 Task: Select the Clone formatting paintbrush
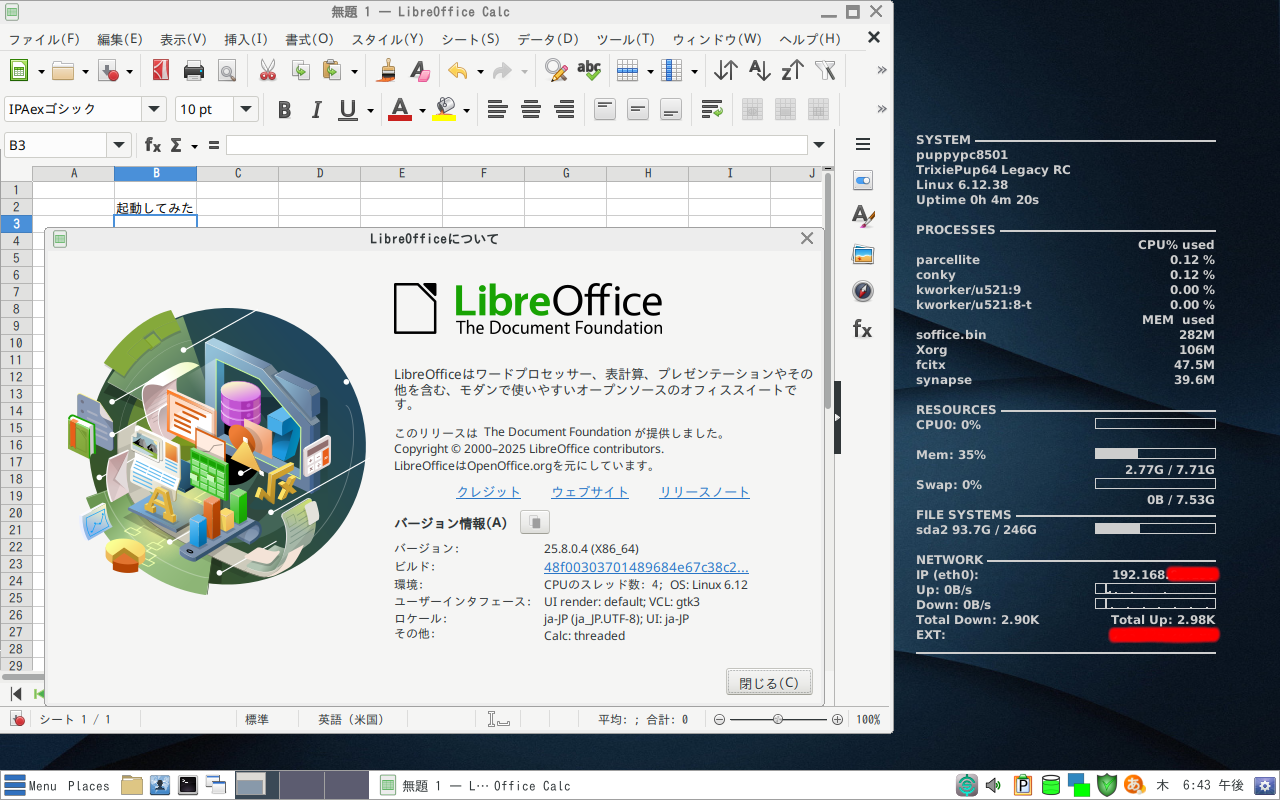(387, 70)
